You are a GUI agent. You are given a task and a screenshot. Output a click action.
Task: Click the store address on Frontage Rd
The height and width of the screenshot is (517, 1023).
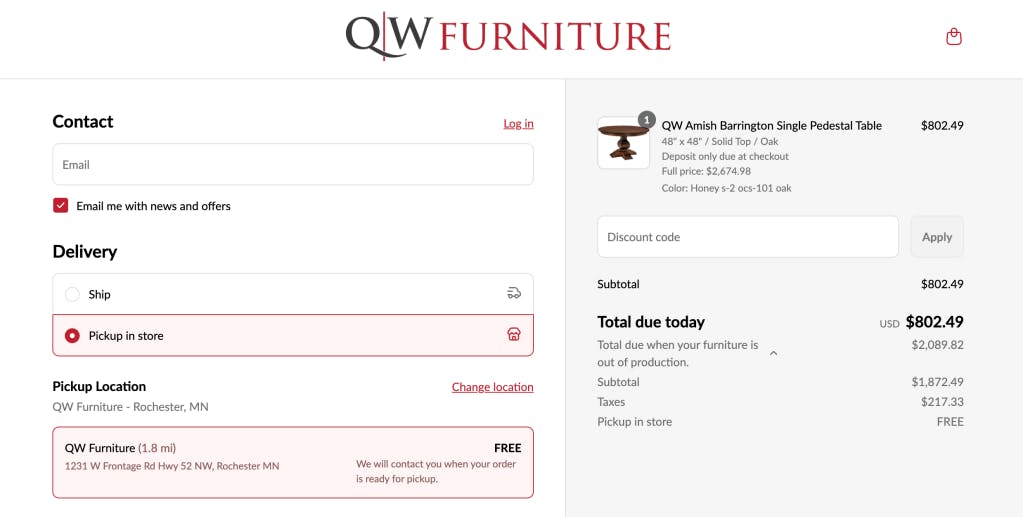(x=172, y=466)
